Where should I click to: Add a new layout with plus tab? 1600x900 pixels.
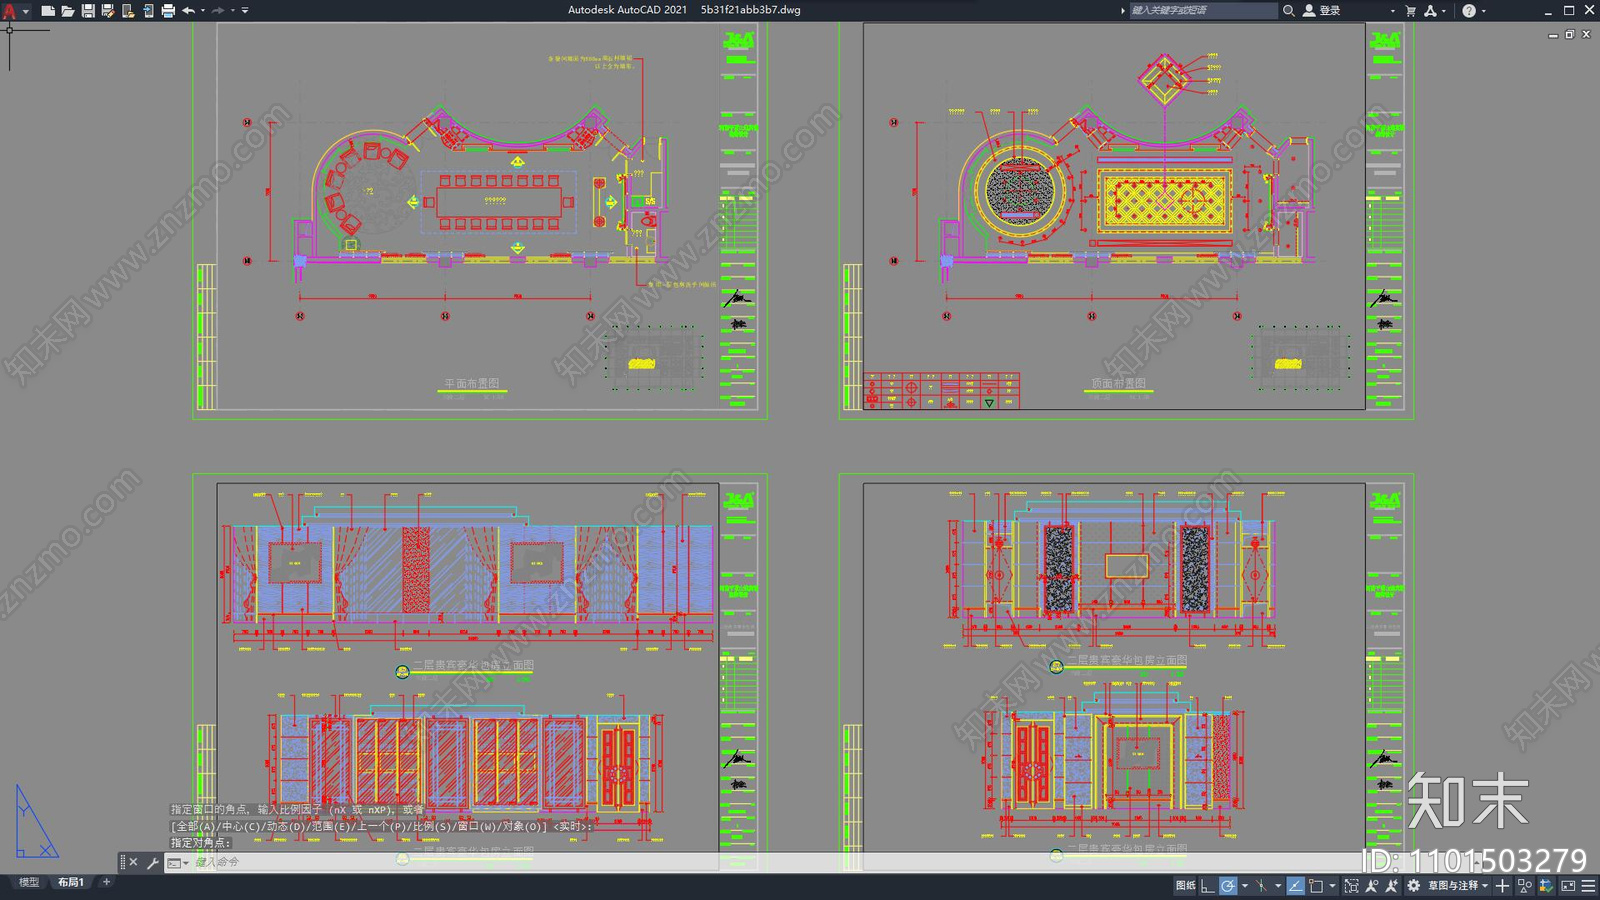pyautogui.click(x=106, y=882)
